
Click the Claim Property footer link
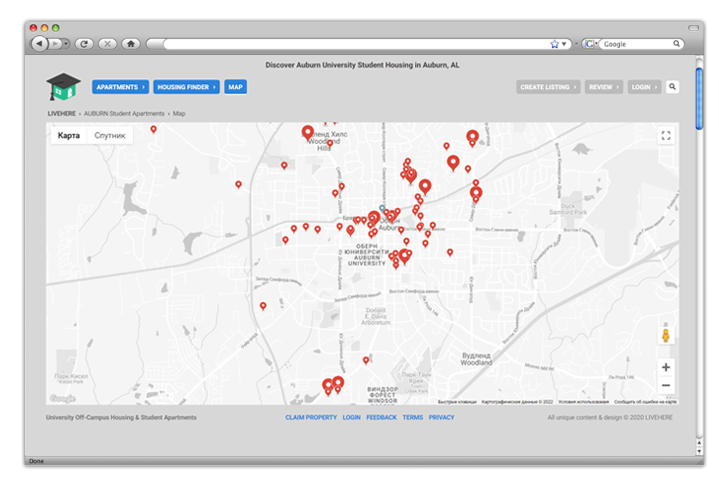click(x=311, y=417)
